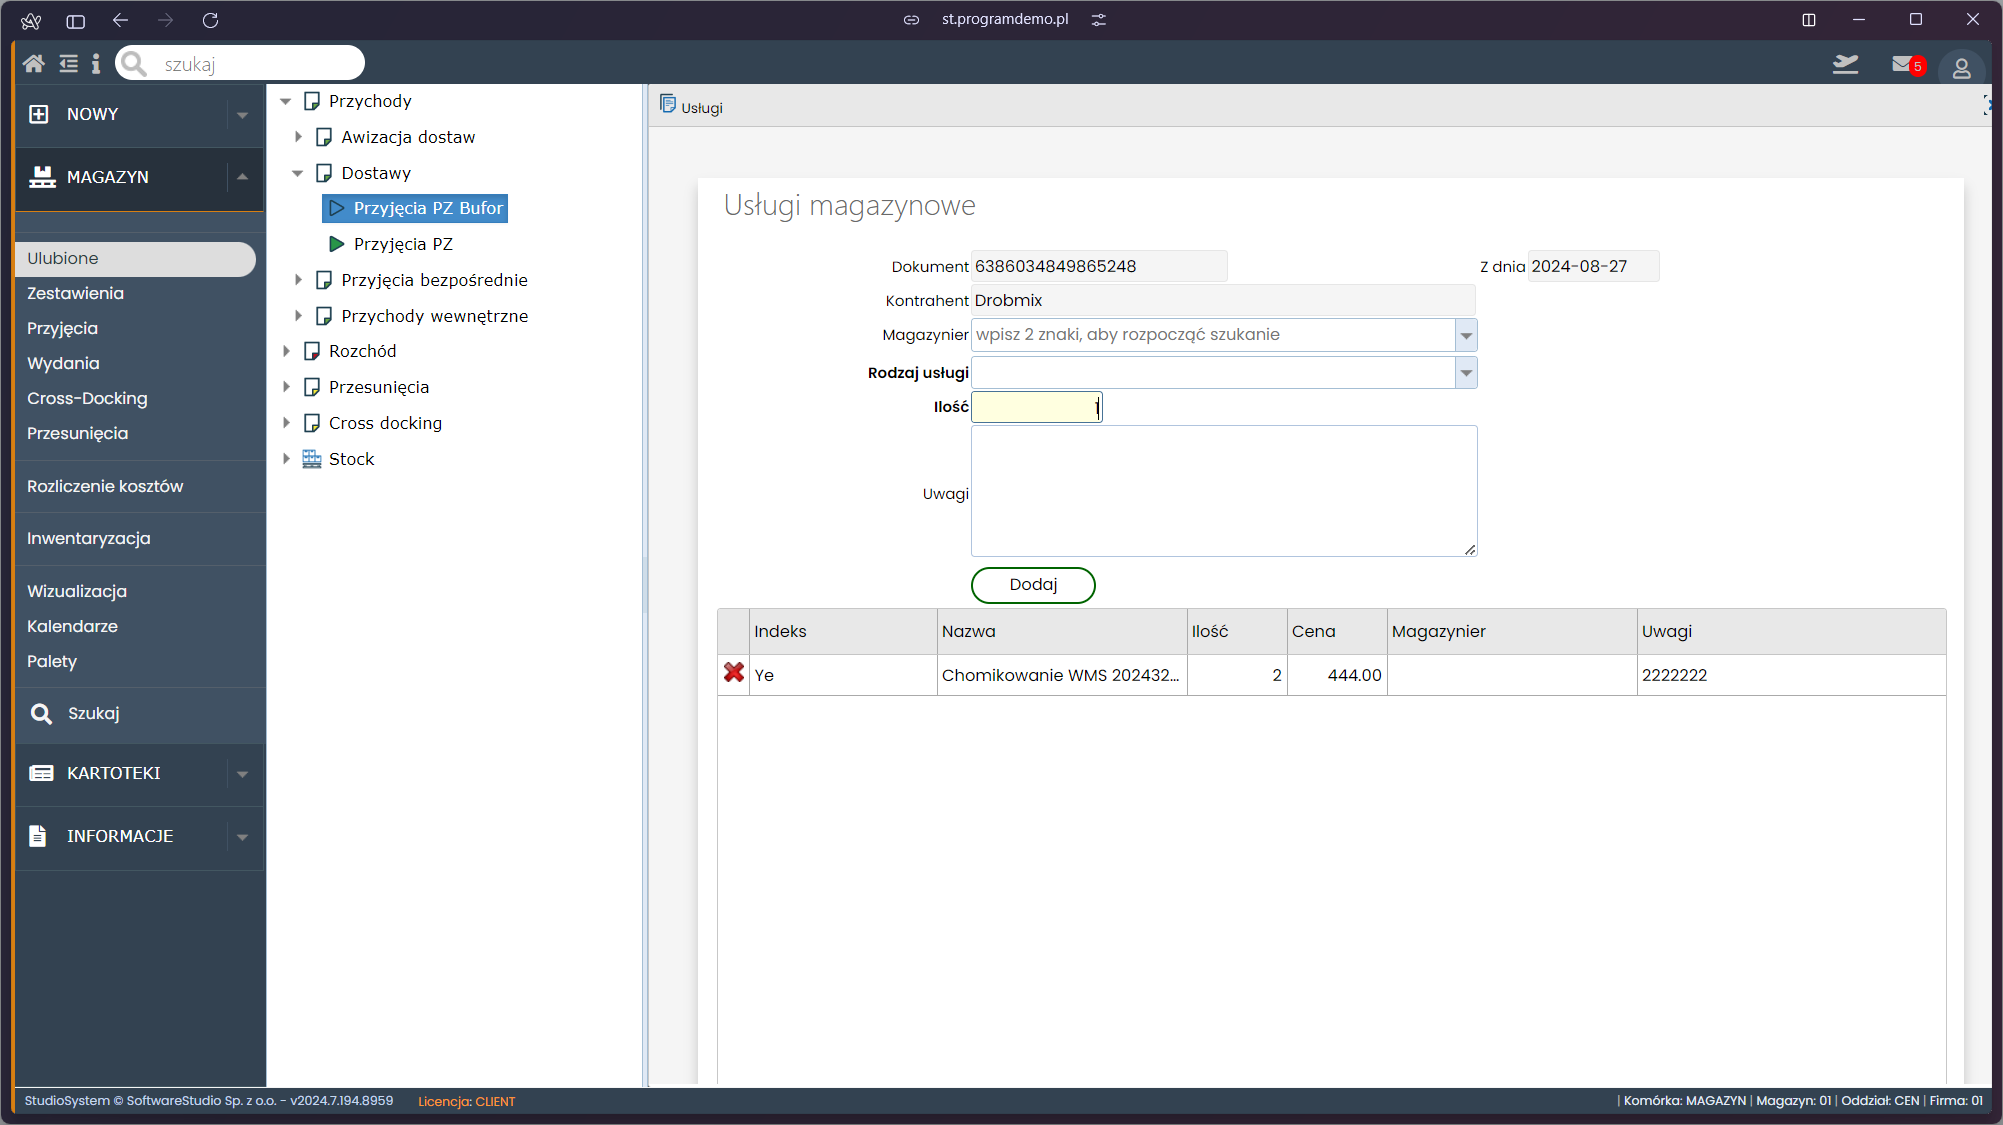Expand the Awizacja dostaw tree node
This screenshot has width=2003, height=1125.
click(x=298, y=137)
